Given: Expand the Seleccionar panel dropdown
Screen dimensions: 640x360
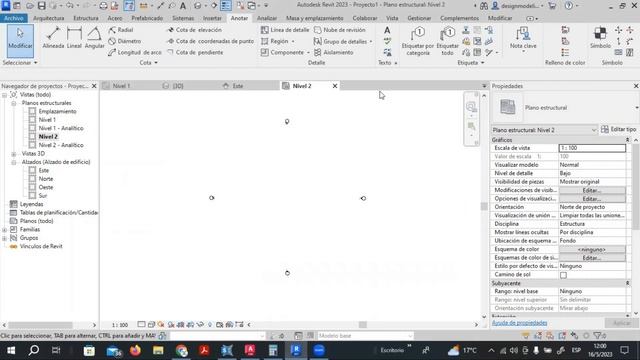Looking at the screenshot, I should 36,63.
